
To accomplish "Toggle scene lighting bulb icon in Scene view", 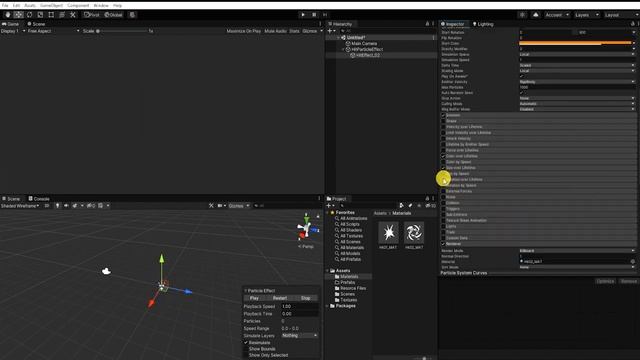I will [x=57, y=206].
